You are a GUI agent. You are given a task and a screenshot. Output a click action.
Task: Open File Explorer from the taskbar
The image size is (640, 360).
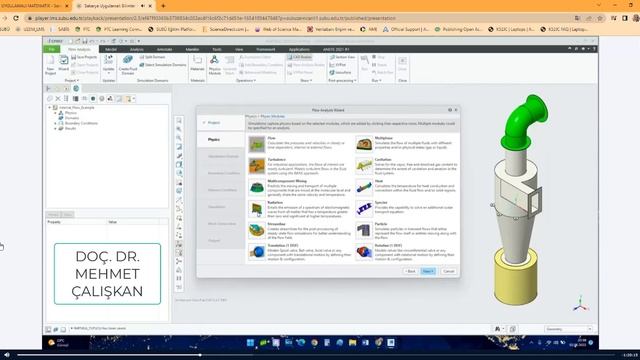pos(352,342)
